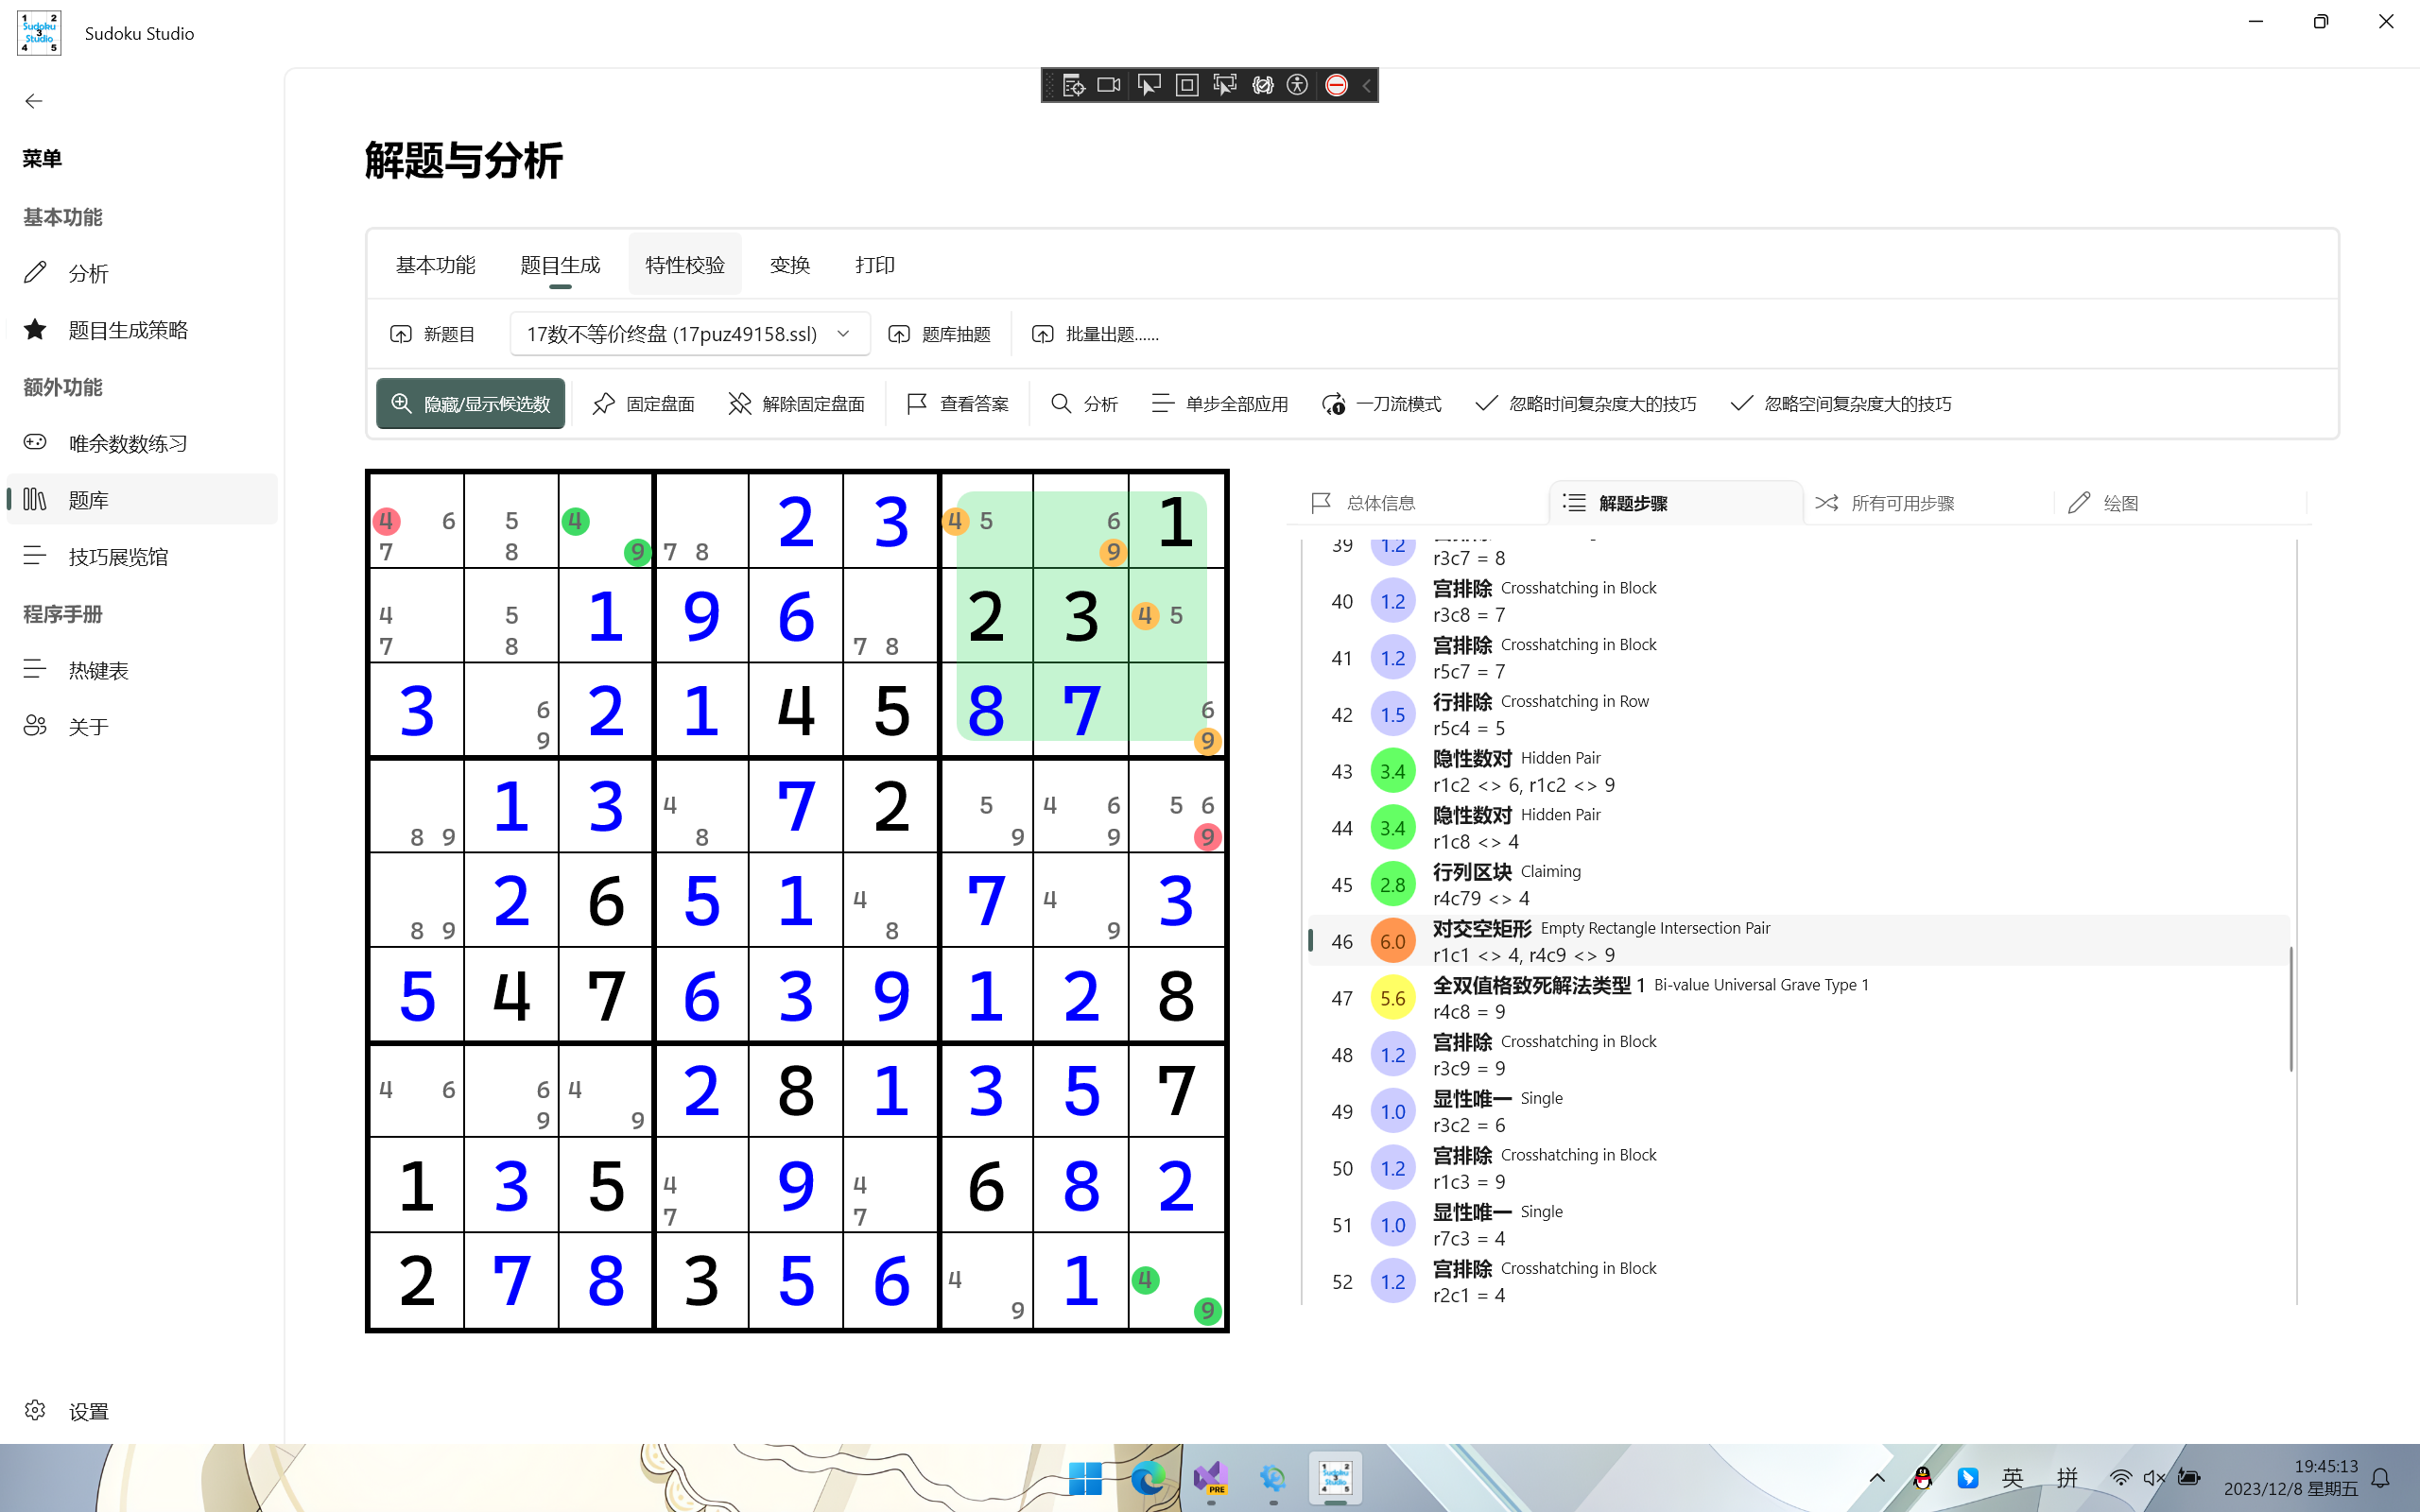Click the live visual tree icon
The height and width of the screenshot is (1512, 2420).
click(1073, 85)
